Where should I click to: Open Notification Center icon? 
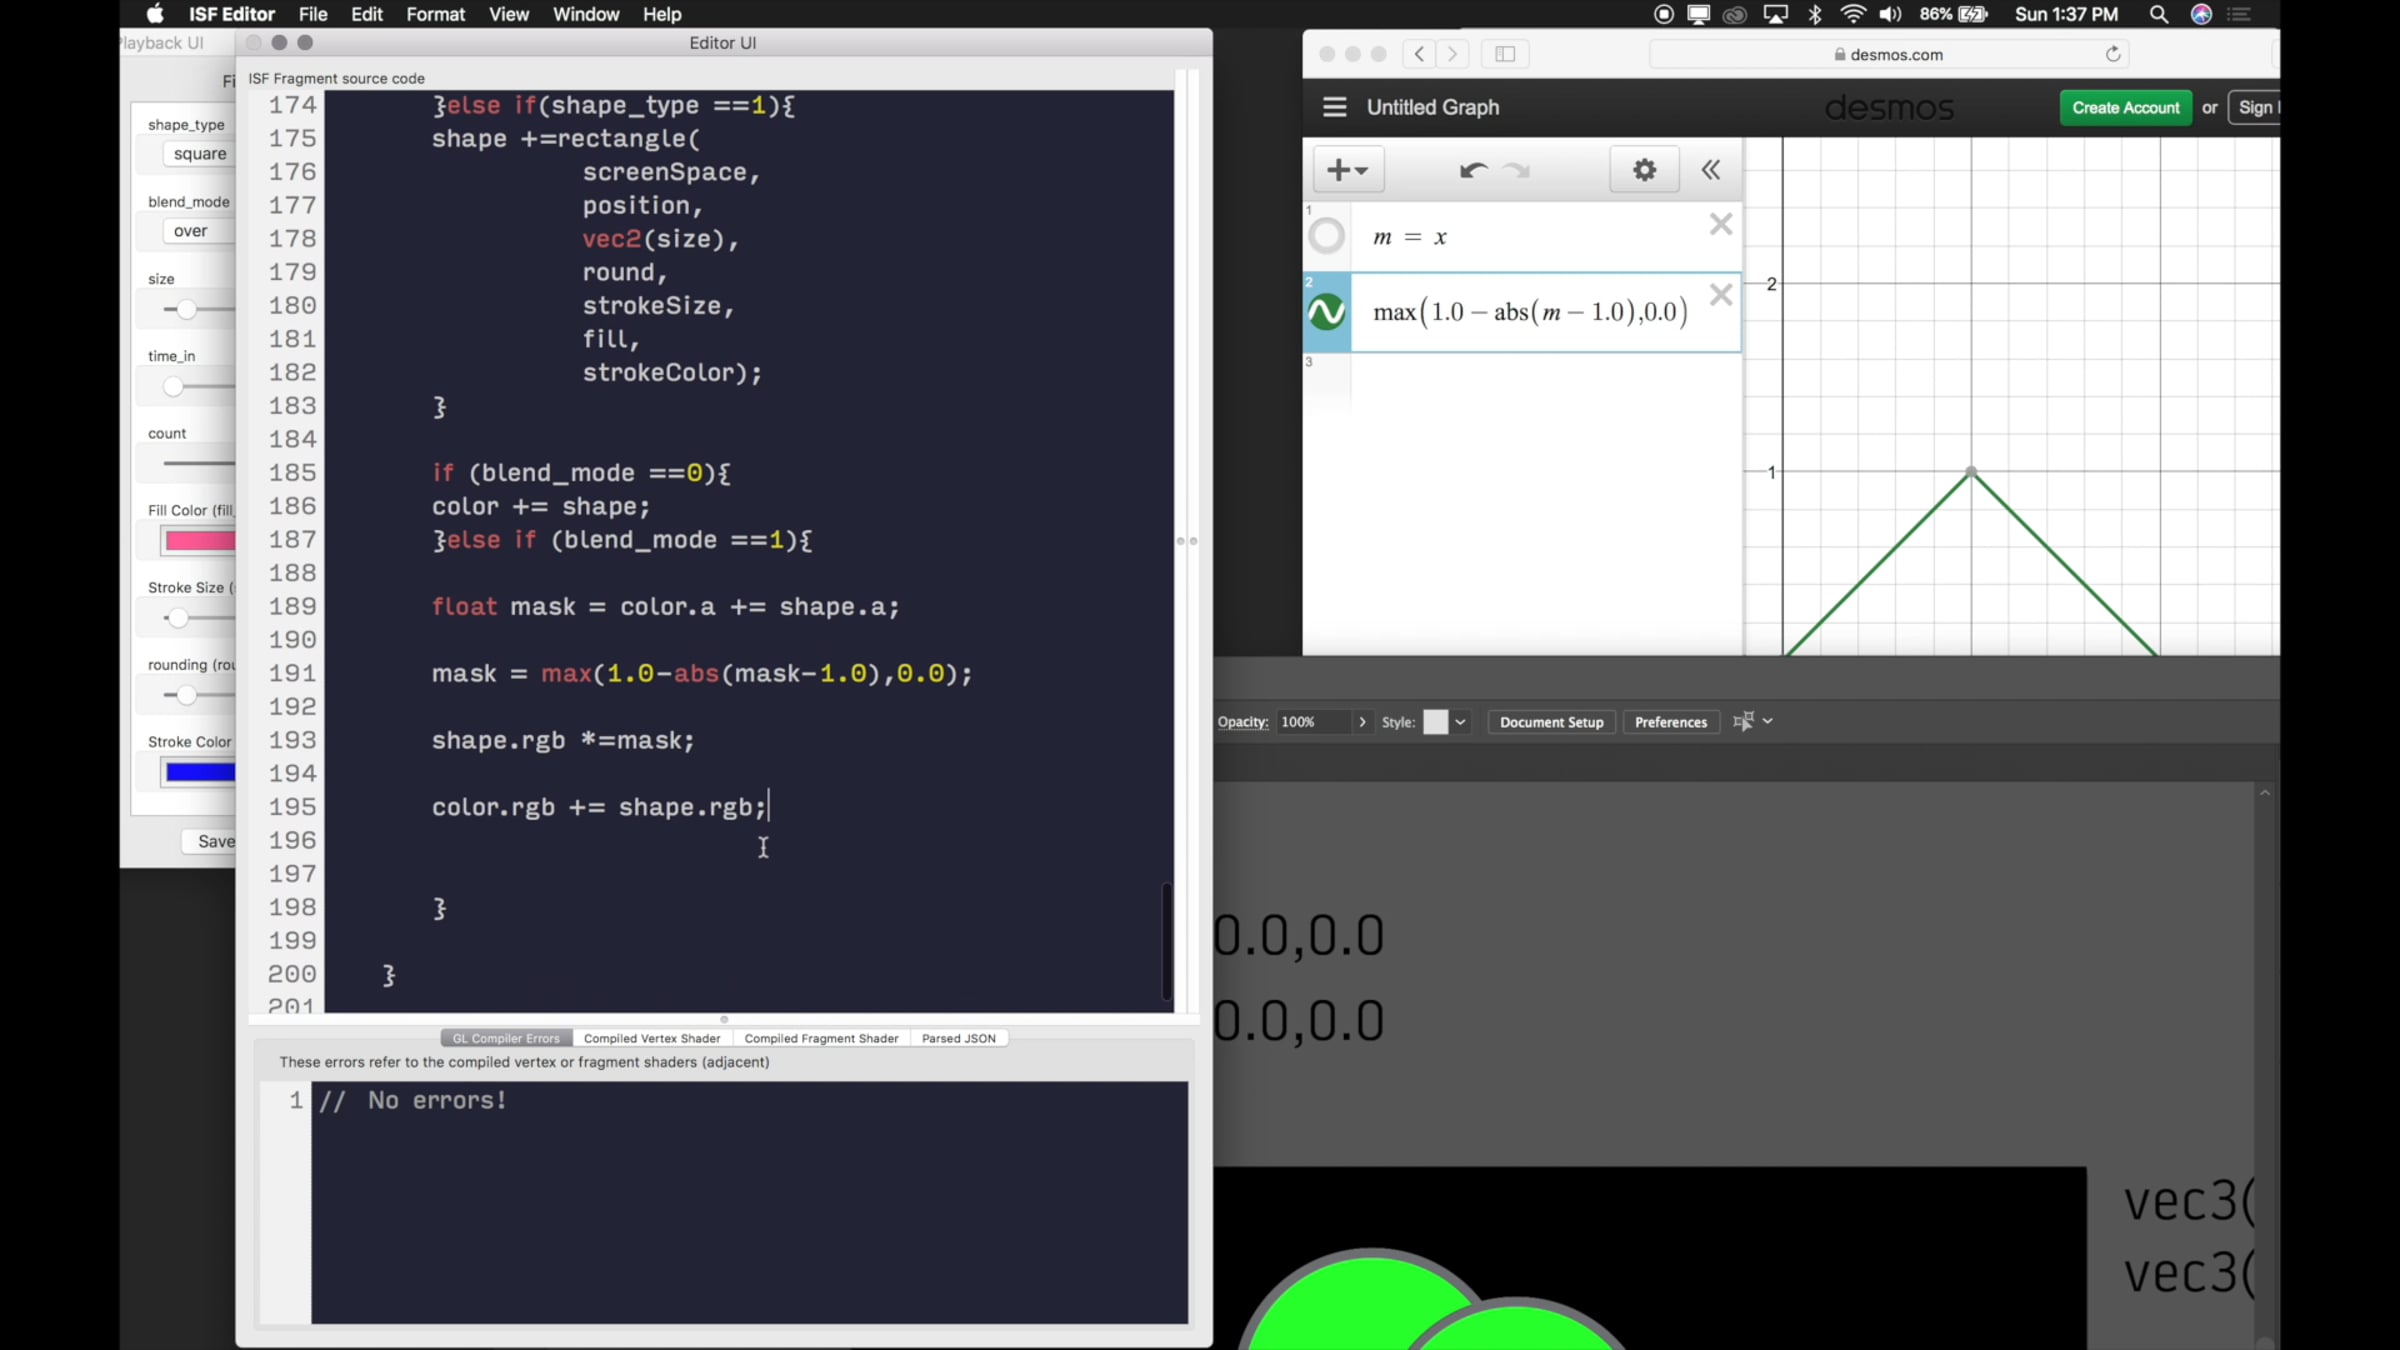(2239, 14)
